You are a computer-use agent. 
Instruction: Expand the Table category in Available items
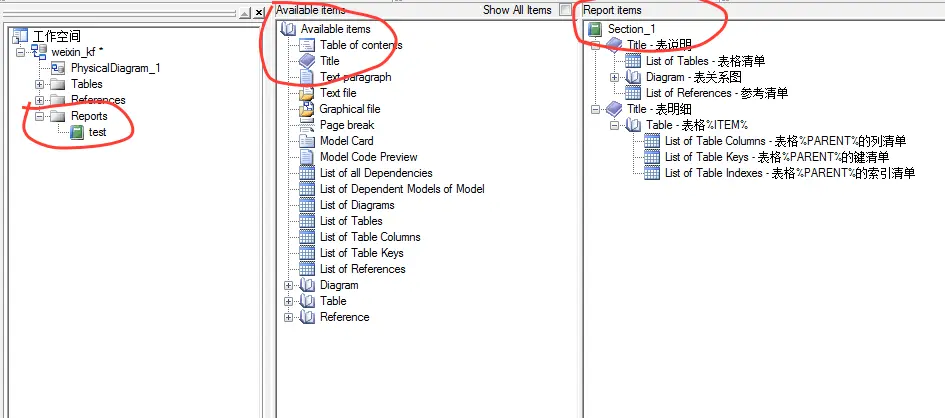[x=289, y=301]
